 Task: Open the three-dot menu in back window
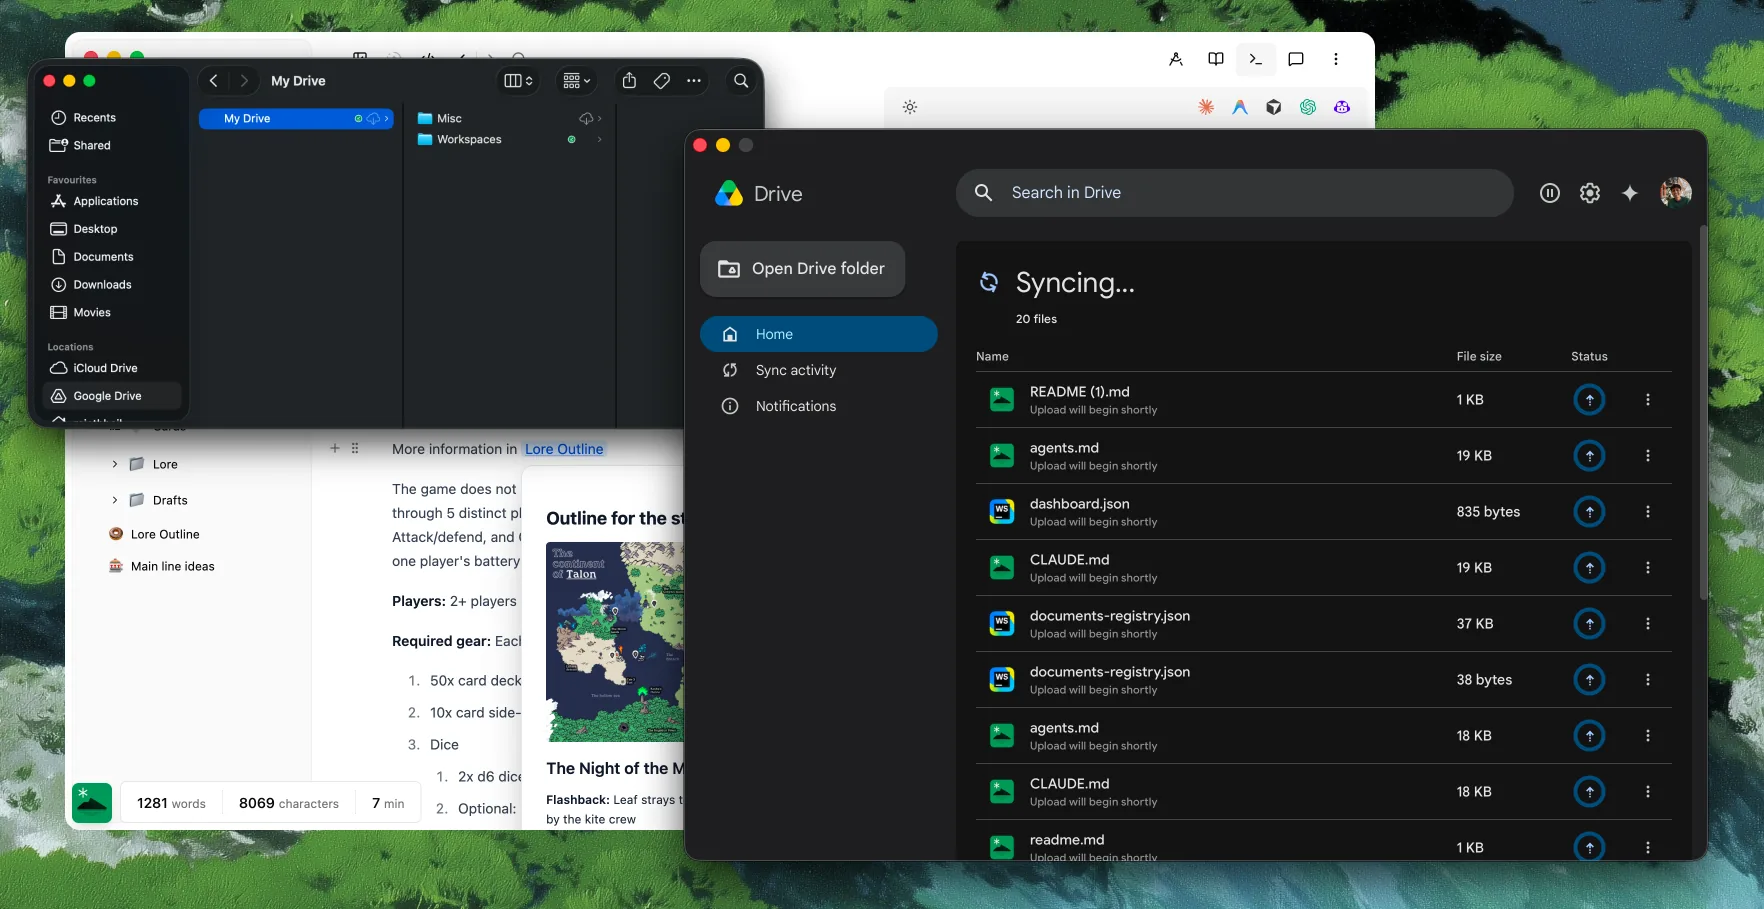click(1336, 59)
